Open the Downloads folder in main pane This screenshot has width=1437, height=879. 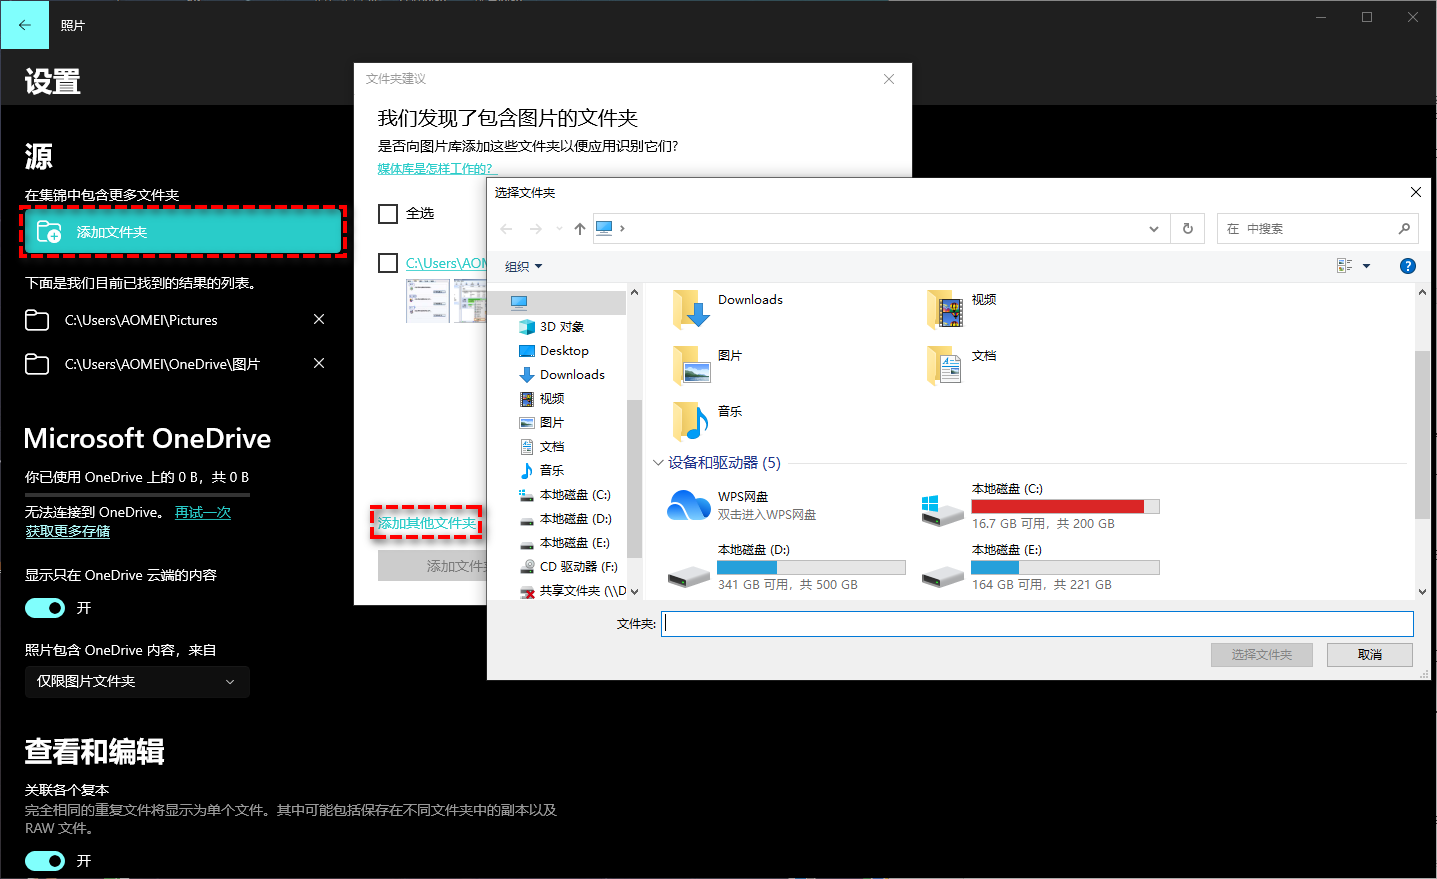[x=691, y=309]
